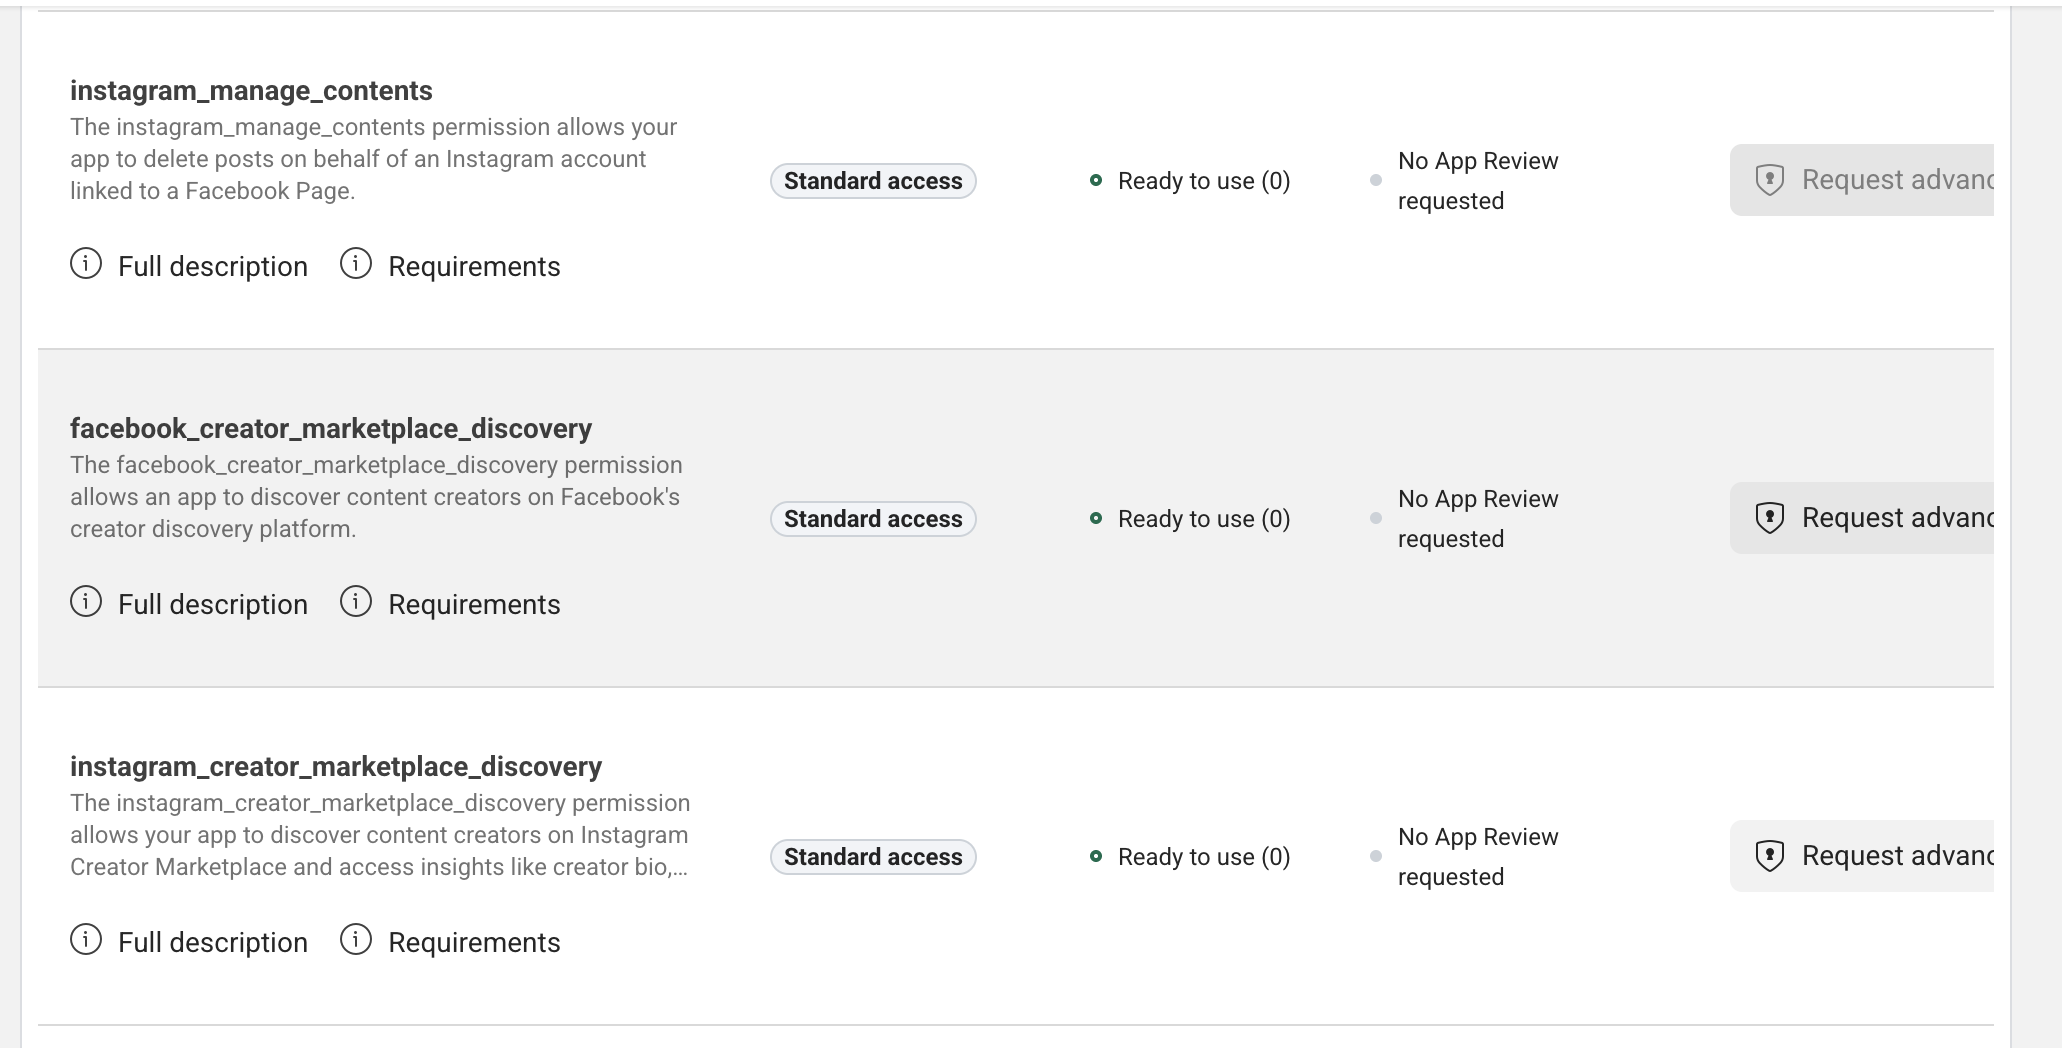This screenshot has height=1048, width=2062.
Task: Click info icon beside instagram_creator_marketplace_discovery Requirements
Action: coord(356,940)
